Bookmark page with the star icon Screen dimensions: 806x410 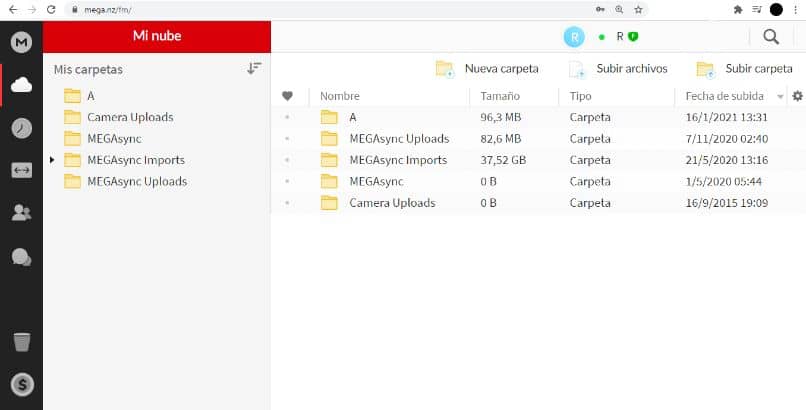[638, 10]
